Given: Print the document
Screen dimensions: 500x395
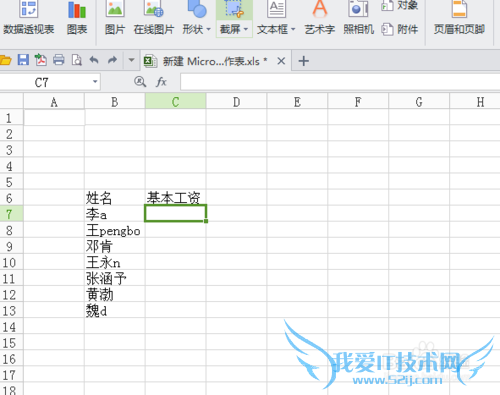Looking at the screenshot, I should [59, 60].
